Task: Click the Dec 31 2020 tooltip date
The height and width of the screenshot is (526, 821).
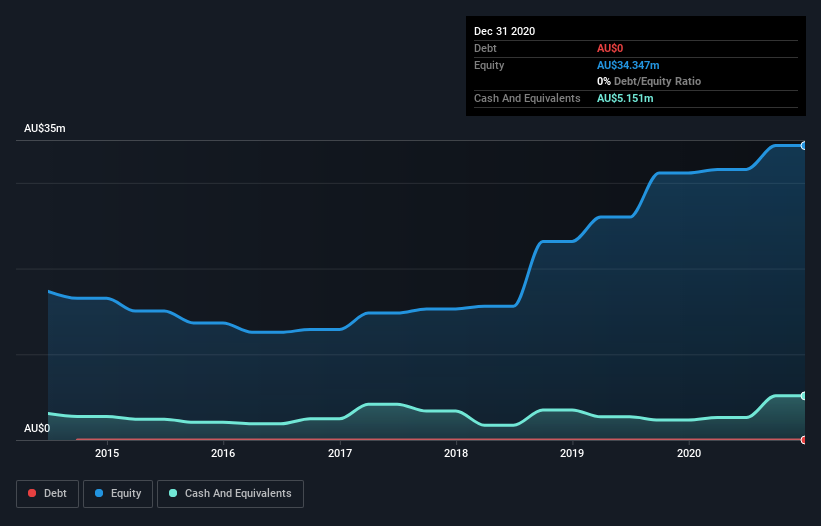Action: tap(504, 31)
